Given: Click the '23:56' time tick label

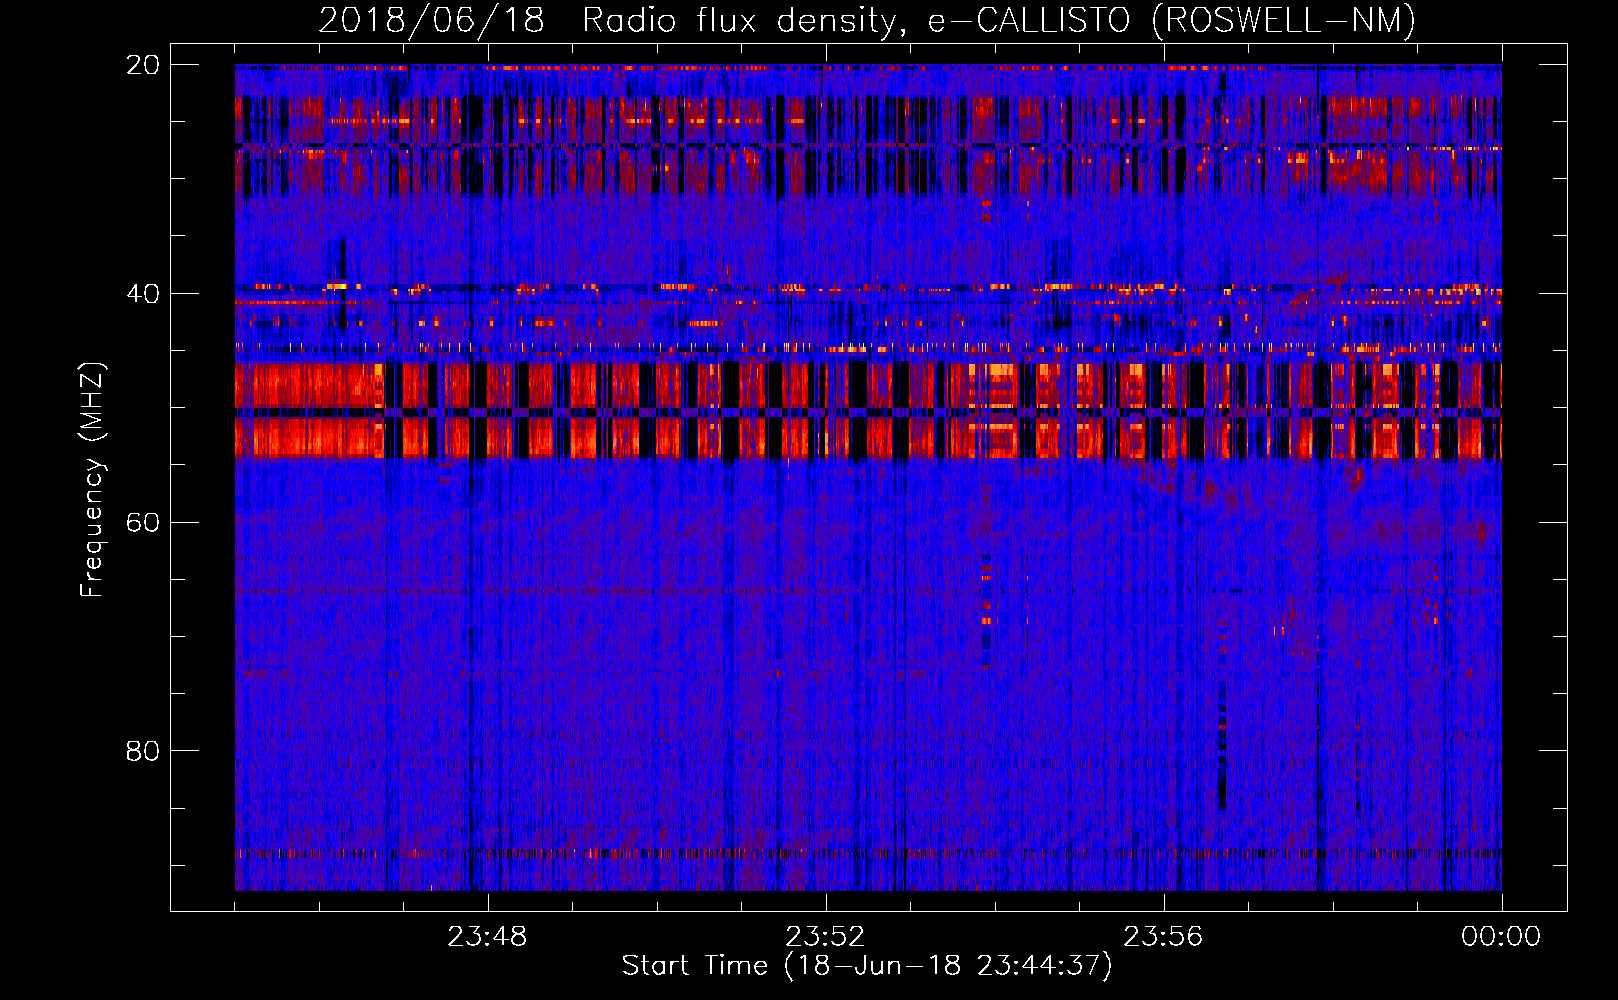Looking at the screenshot, I should coord(1163,937).
